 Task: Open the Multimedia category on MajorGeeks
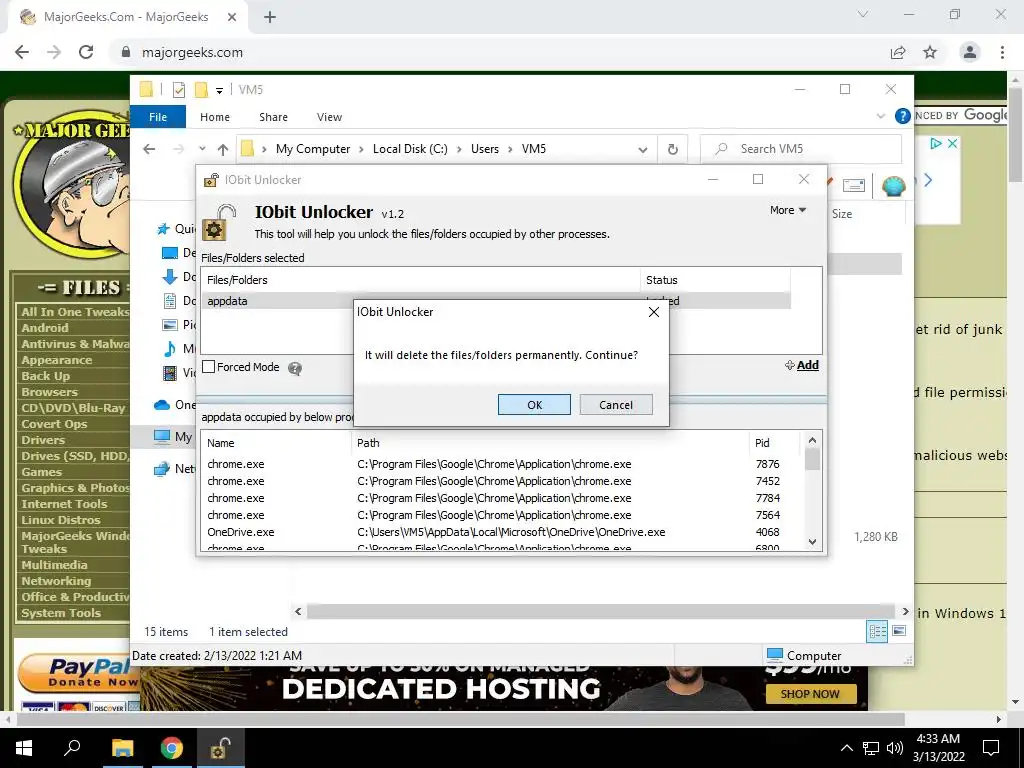coord(54,565)
